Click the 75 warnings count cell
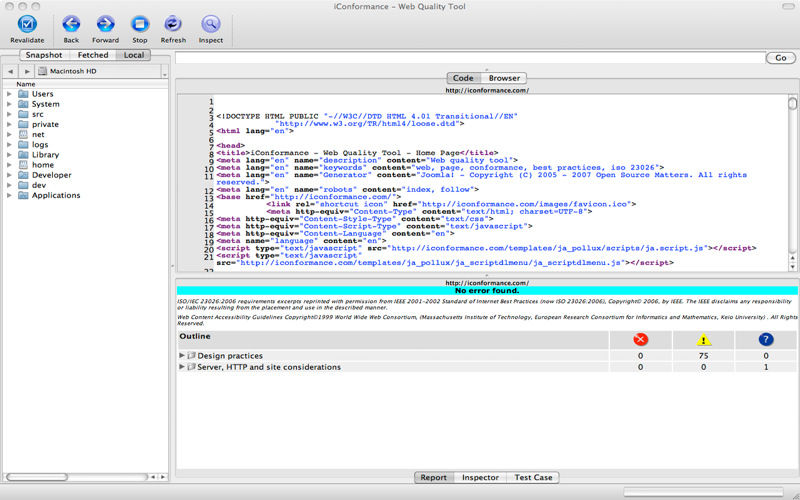Image resolution: width=800 pixels, height=500 pixels. tap(704, 356)
